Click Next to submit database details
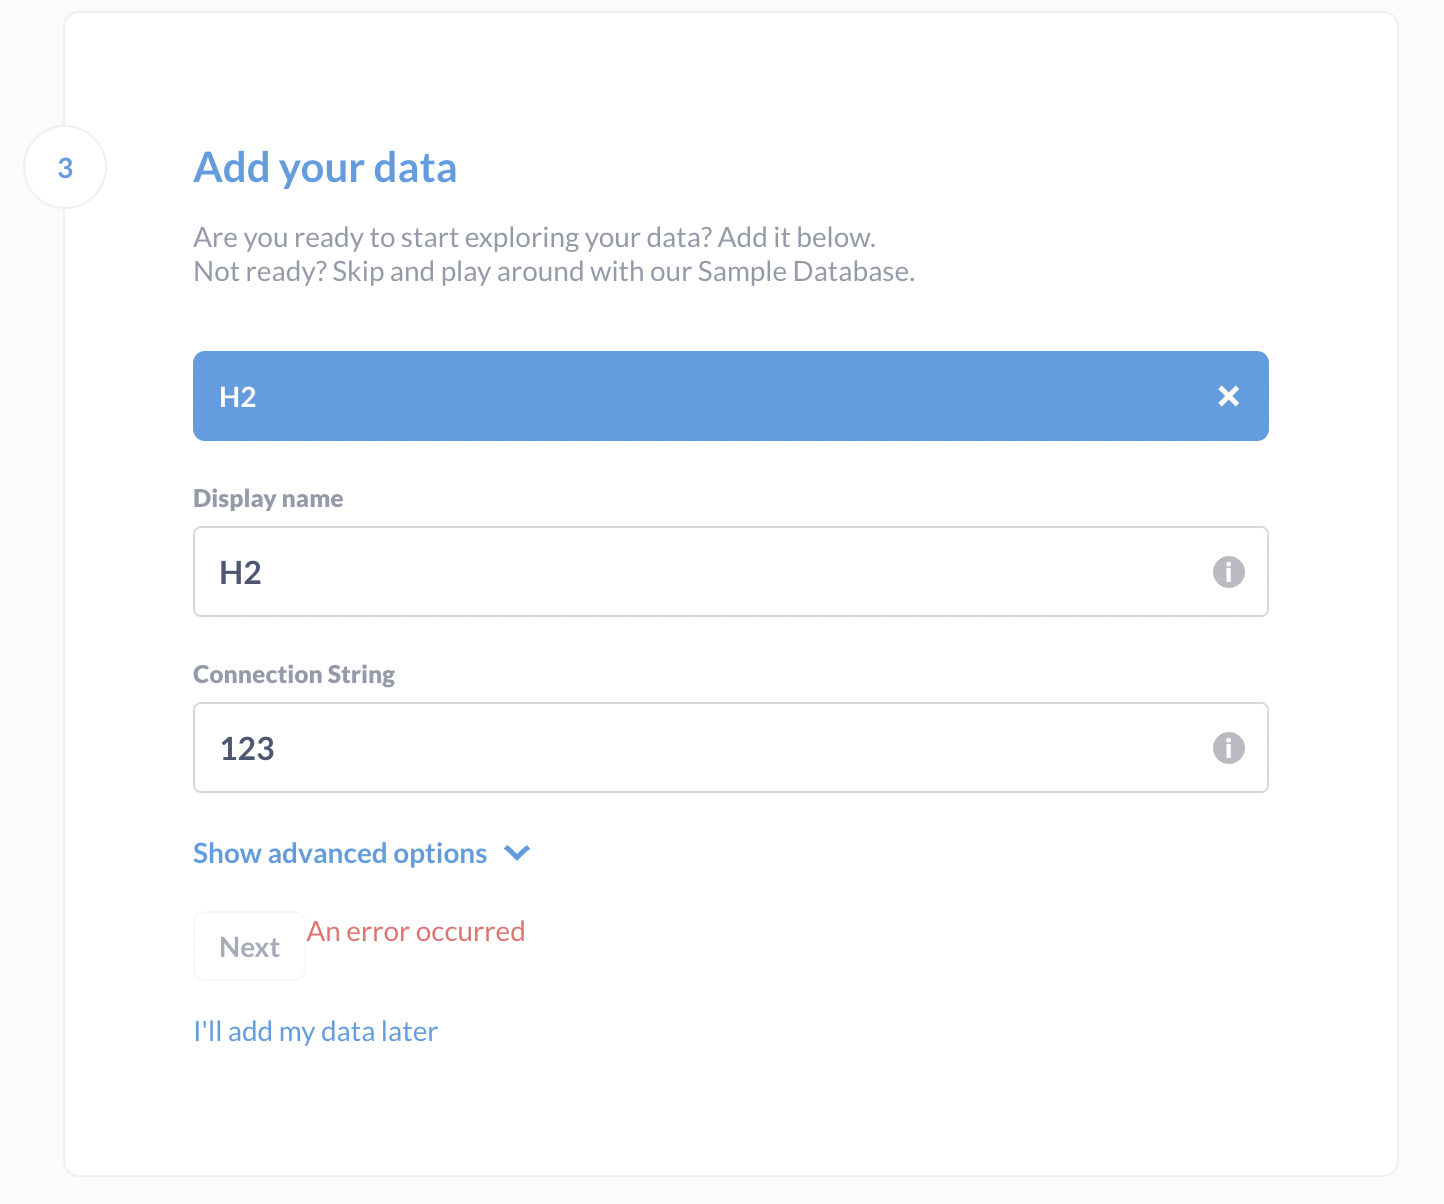1444x1204 pixels. (249, 945)
